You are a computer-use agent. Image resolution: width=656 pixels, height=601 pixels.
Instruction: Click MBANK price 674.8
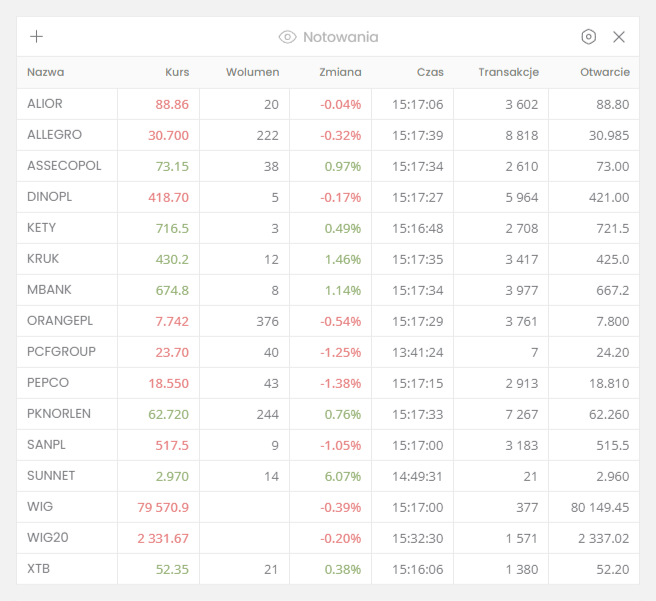pyautogui.click(x=172, y=290)
